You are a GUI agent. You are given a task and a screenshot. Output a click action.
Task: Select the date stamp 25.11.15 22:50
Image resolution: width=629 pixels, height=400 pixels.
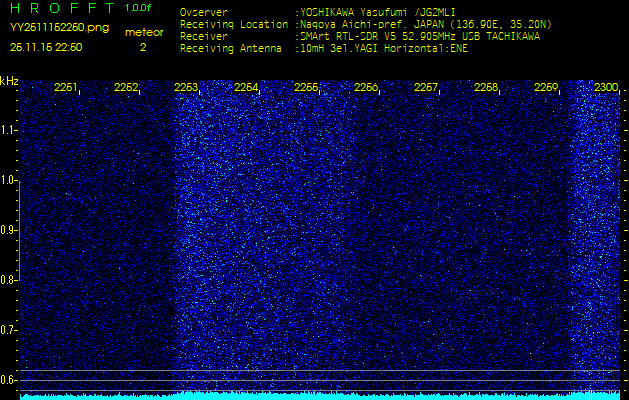pyautogui.click(x=46, y=47)
